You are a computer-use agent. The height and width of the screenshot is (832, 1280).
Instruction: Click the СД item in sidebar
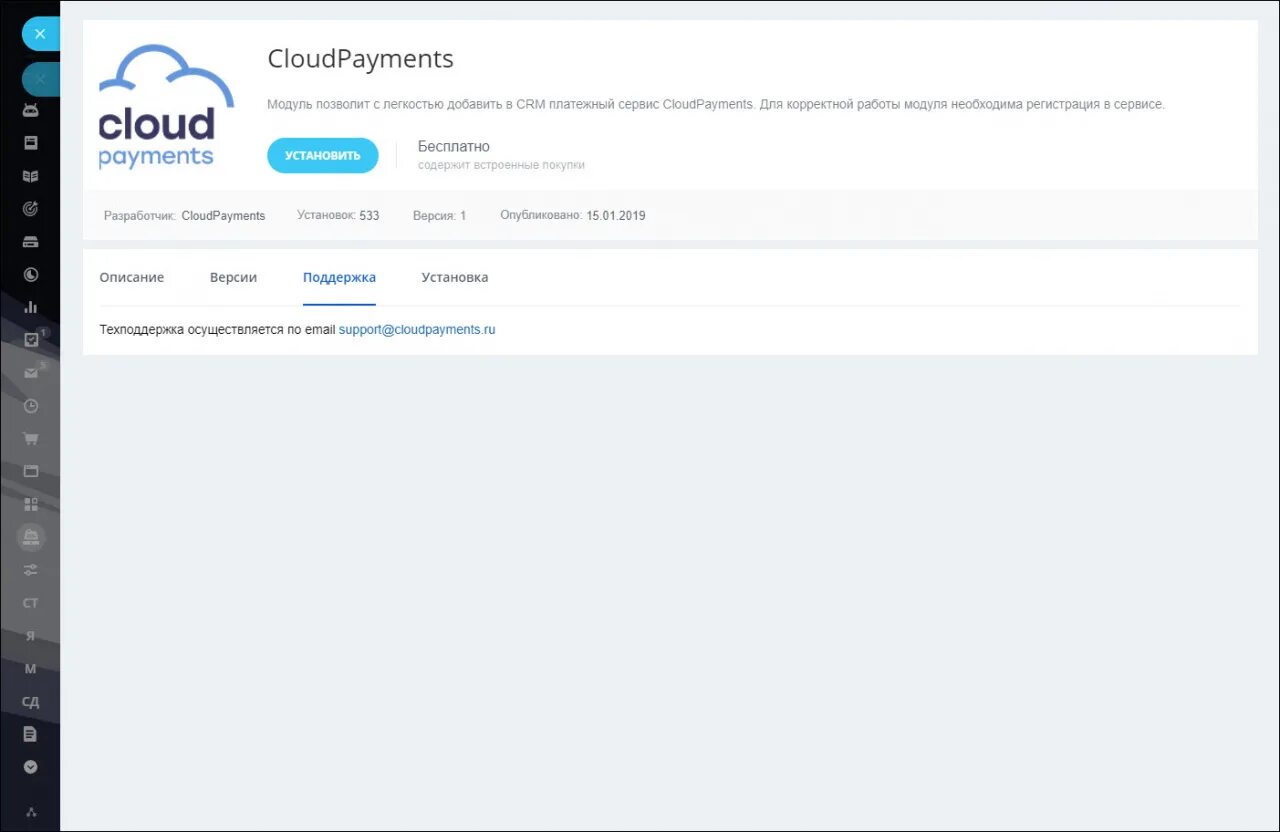click(31, 702)
